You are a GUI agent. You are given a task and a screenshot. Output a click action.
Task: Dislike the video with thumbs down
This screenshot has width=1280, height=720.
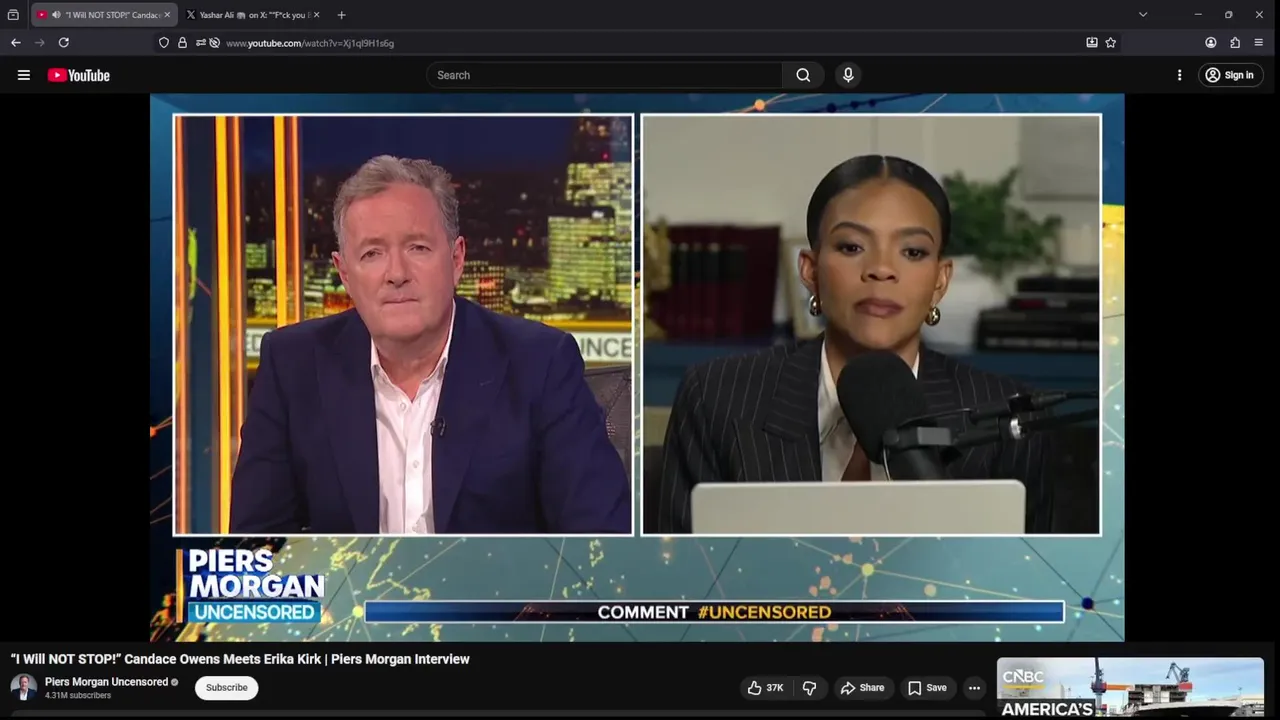(810, 688)
